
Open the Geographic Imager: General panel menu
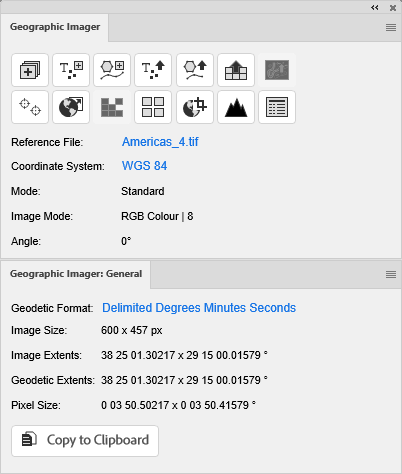[391, 274]
